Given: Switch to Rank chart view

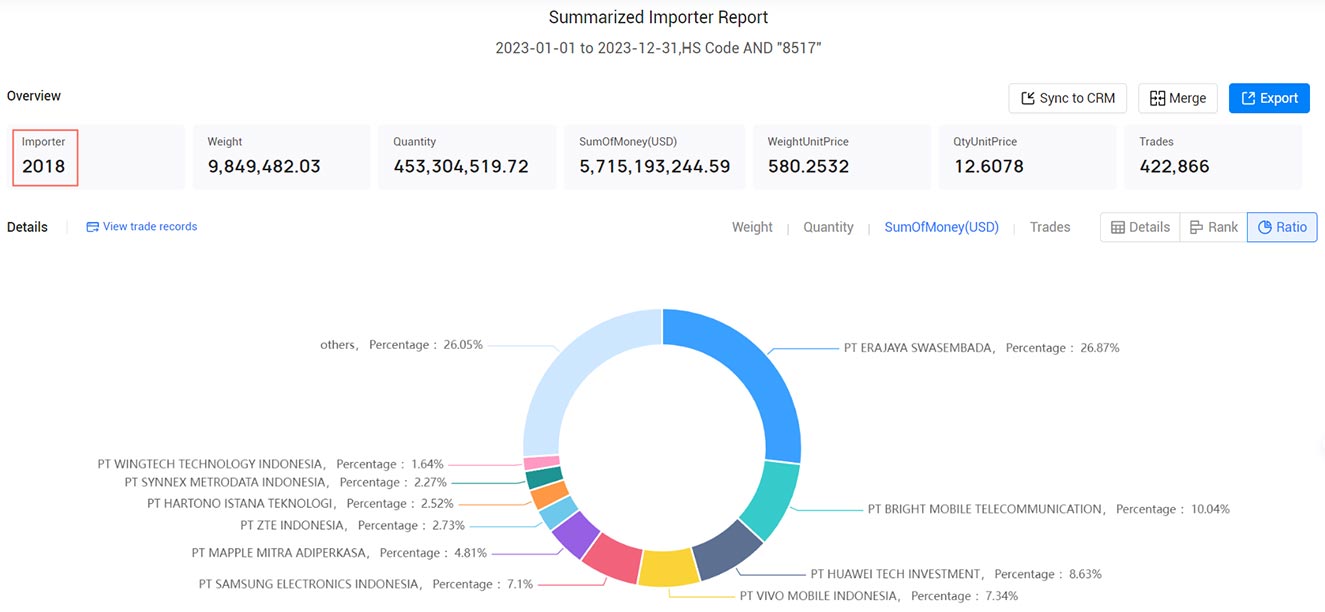Looking at the screenshot, I should click(1213, 227).
